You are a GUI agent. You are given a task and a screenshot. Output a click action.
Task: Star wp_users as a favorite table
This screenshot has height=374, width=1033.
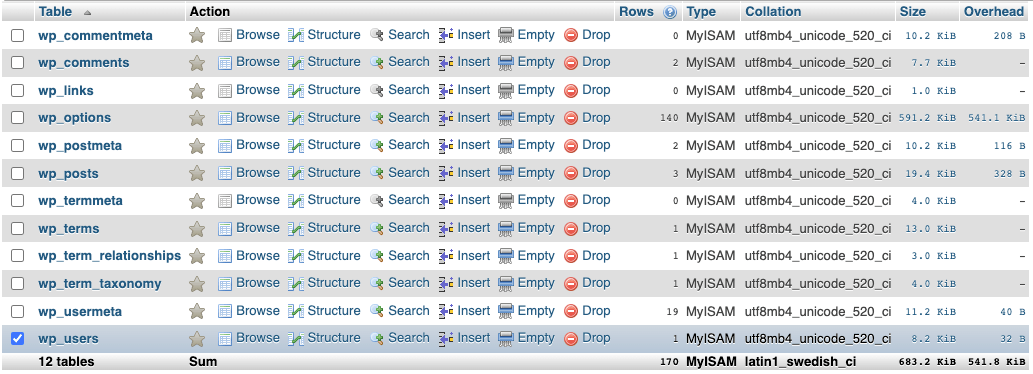197,339
